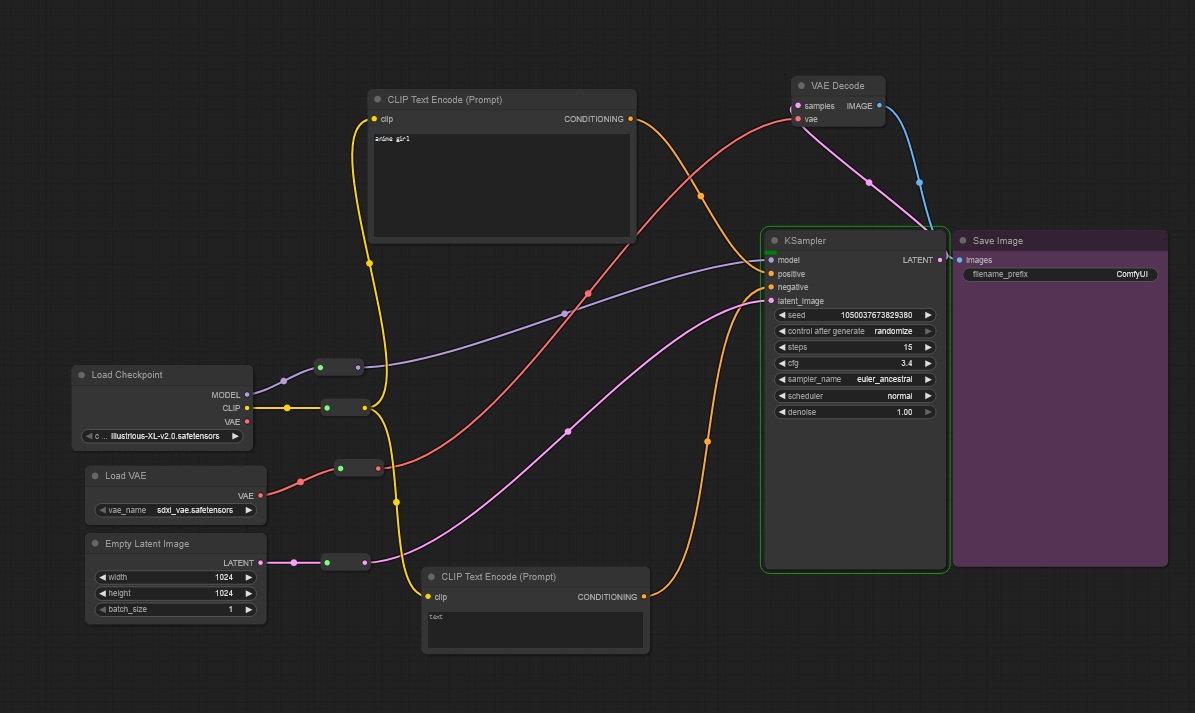The height and width of the screenshot is (713, 1195).
Task: Click the purple model link midpoint near KSampler
Action: tap(564, 314)
